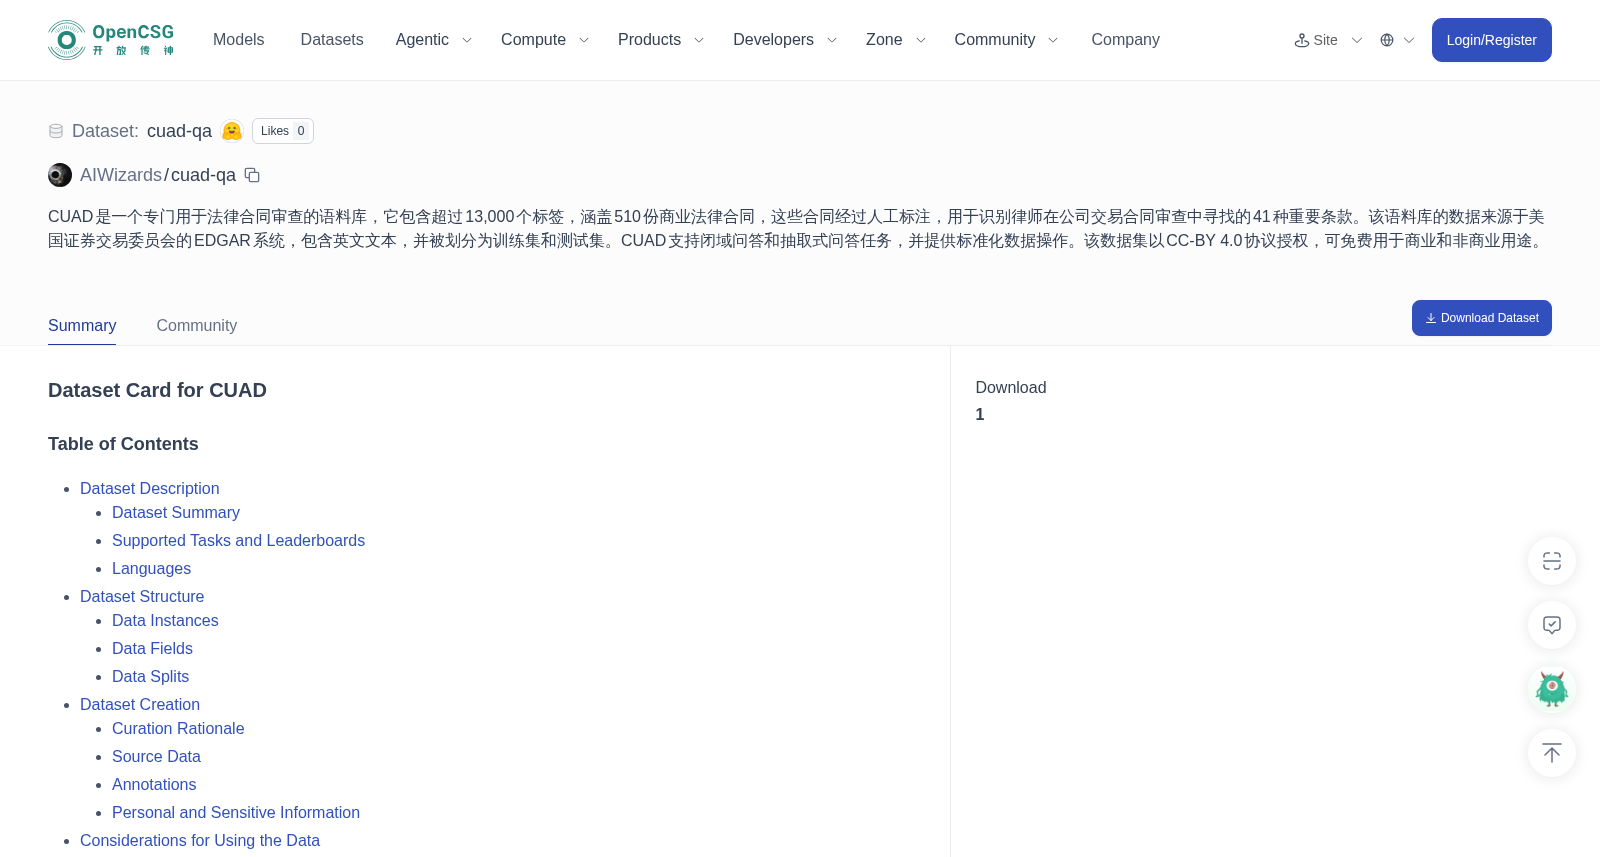
Task: Jump to Data Splits
Action: click(150, 676)
